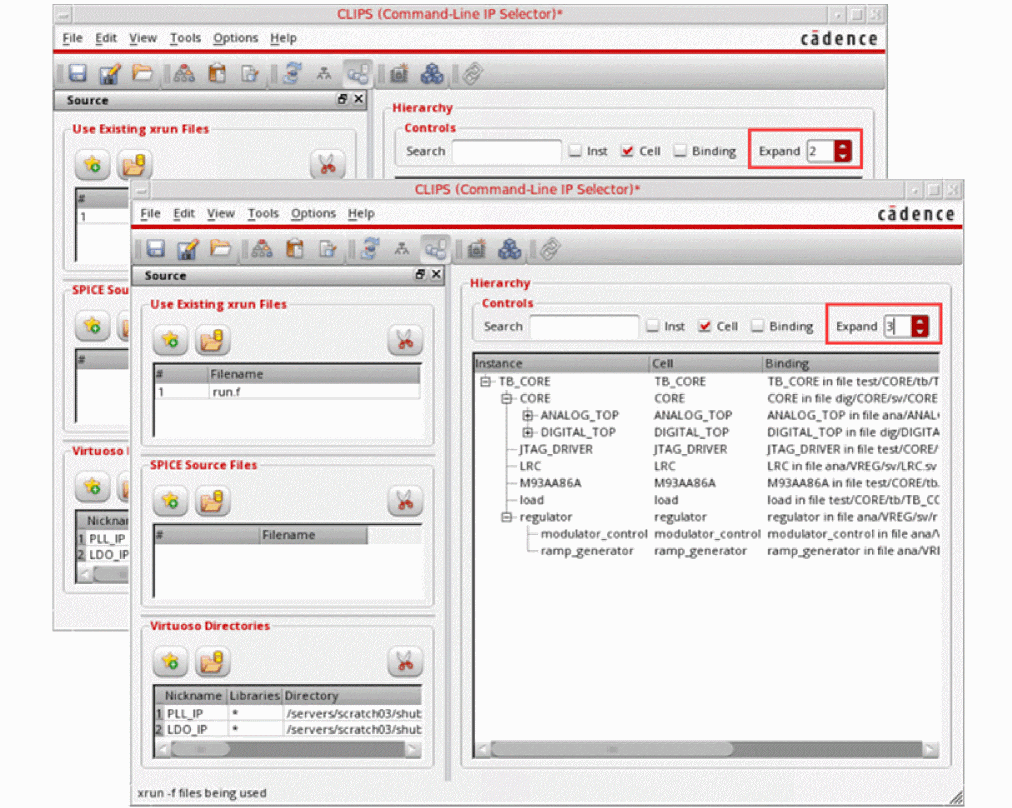Undock the Source panel in front window

[x=420, y=274]
